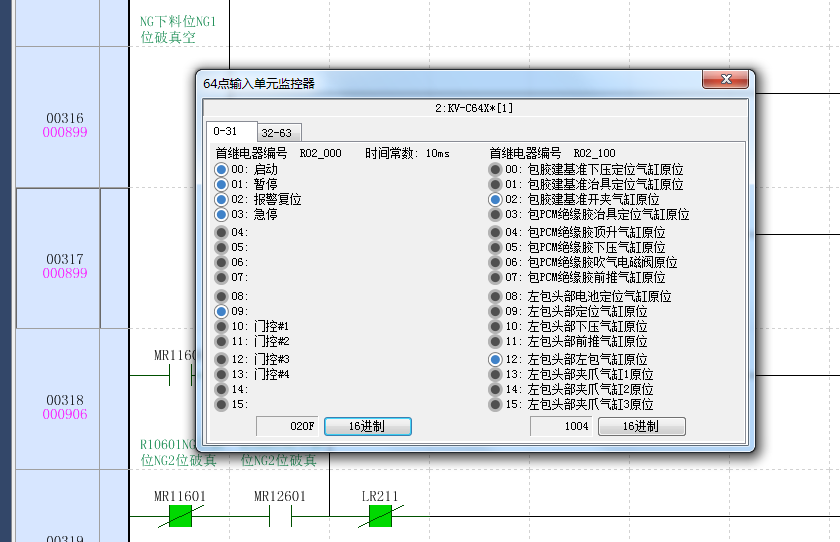
Task: Switch to the 32-63 tab
Action: (276, 133)
